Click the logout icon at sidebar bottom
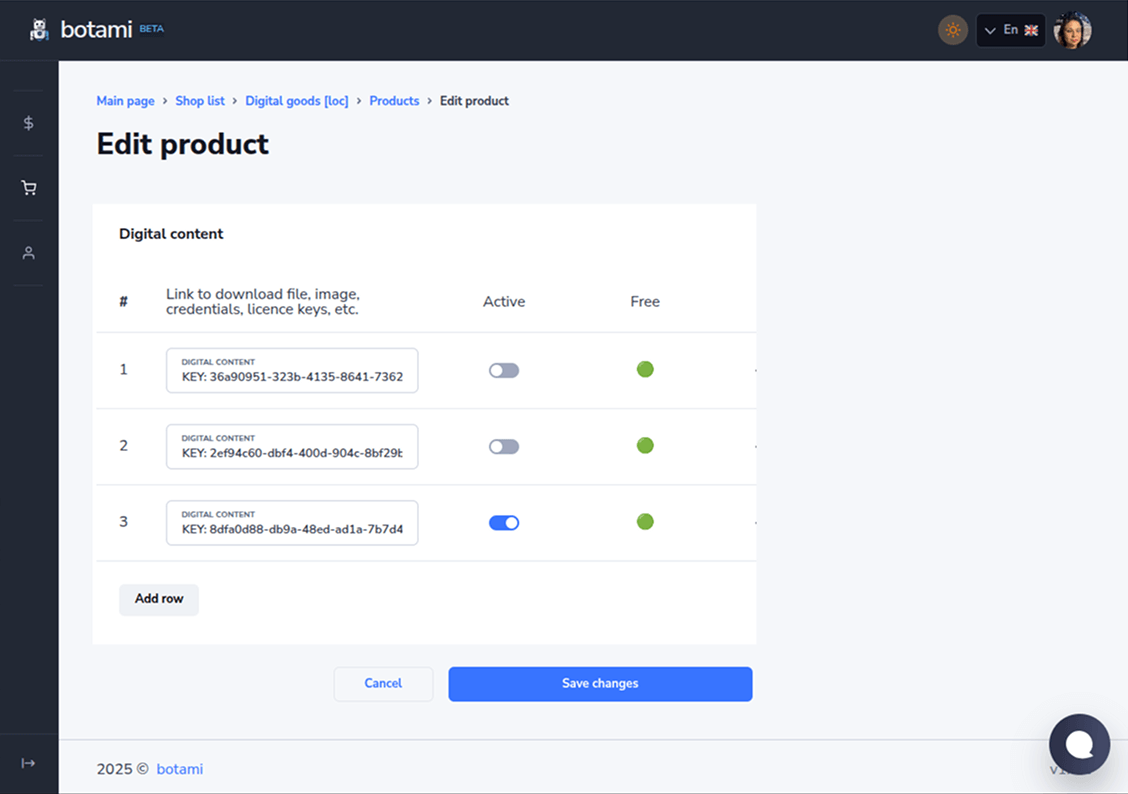This screenshot has width=1128, height=794. pyautogui.click(x=28, y=762)
